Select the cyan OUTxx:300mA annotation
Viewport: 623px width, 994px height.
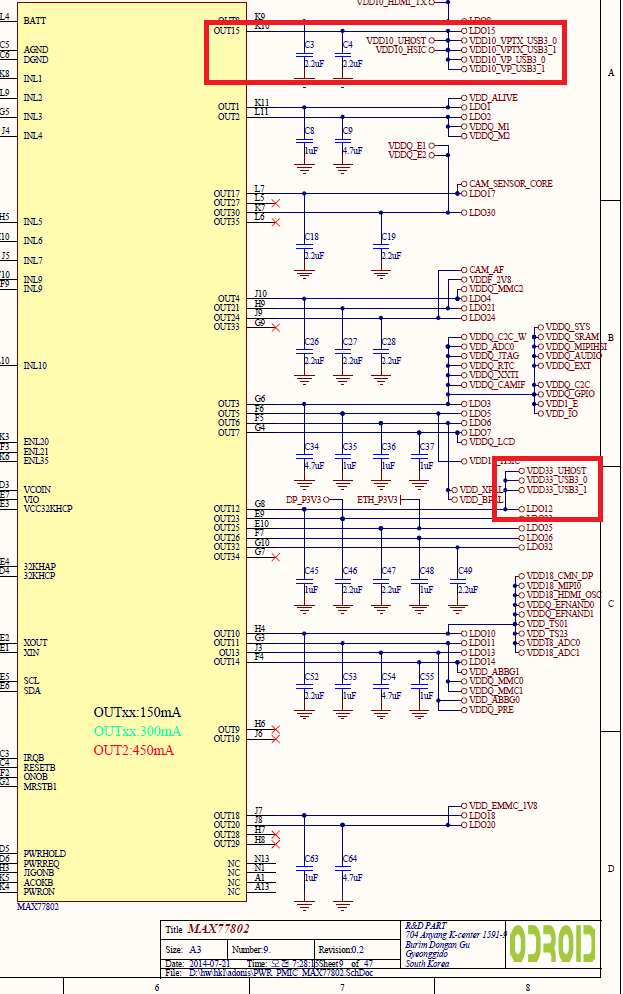click(x=137, y=731)
